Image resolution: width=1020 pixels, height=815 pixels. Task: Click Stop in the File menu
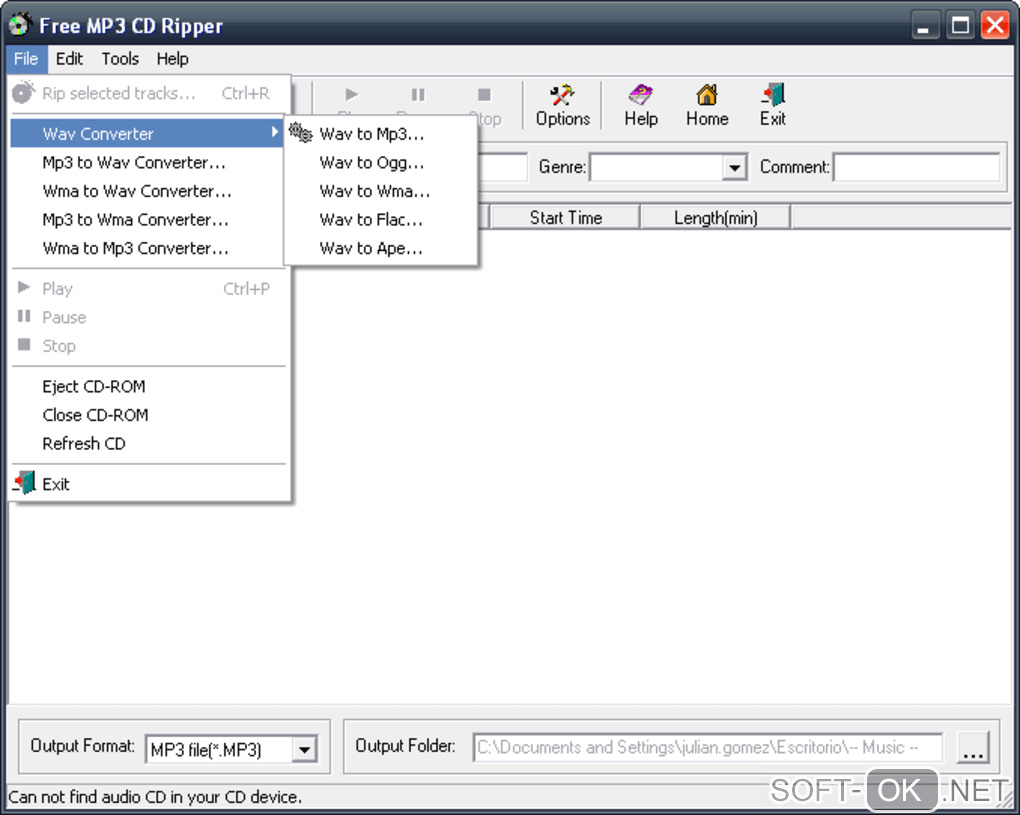(x=147, y=346)
